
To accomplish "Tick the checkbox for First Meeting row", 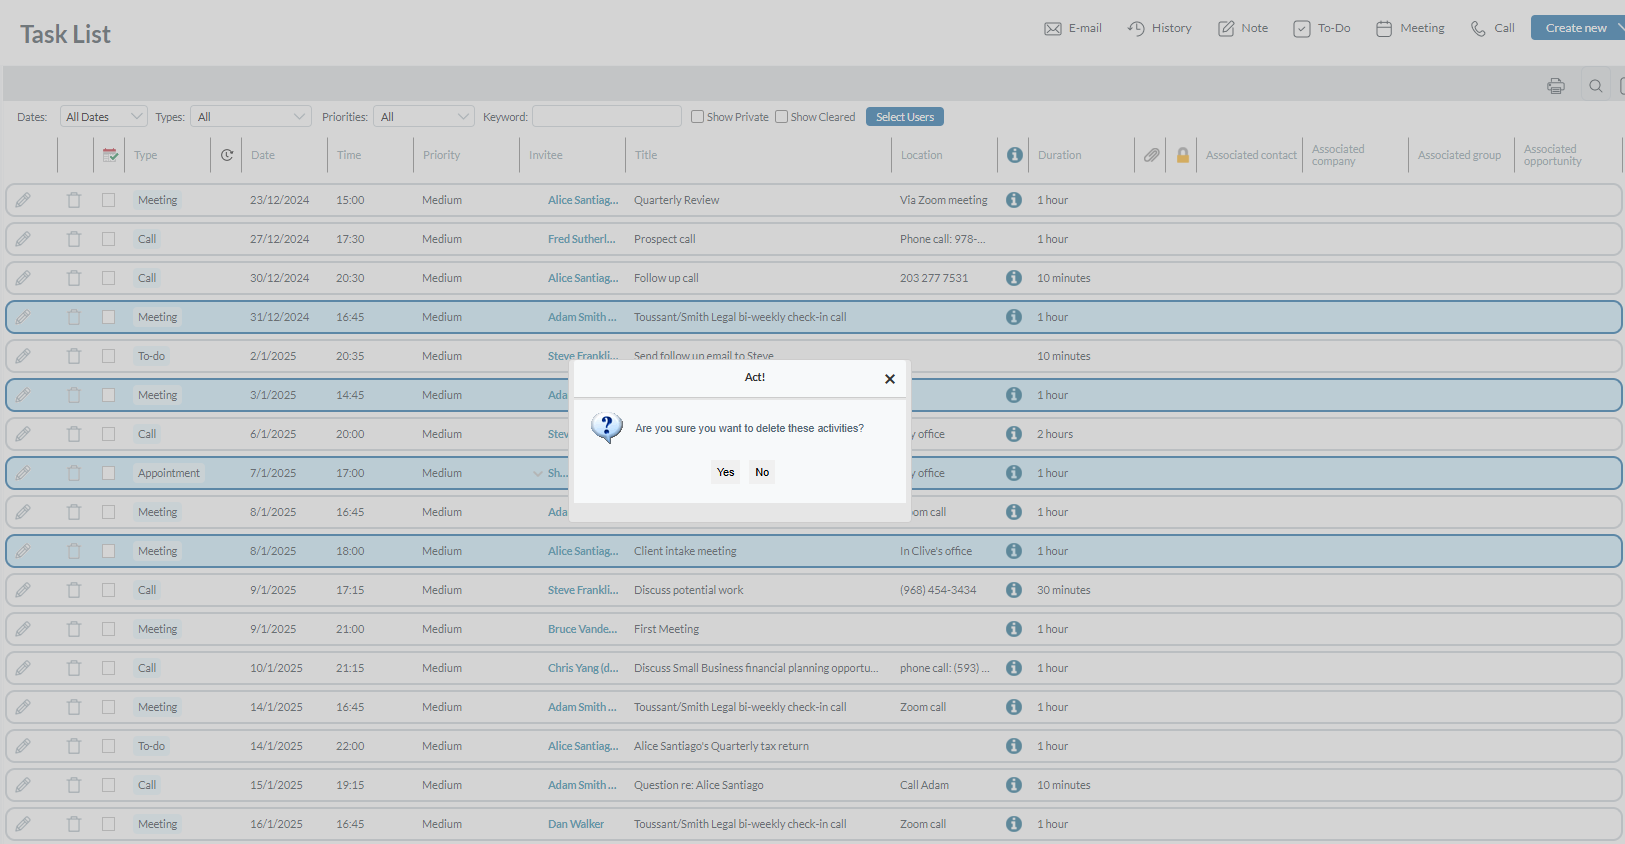I will [108, 629].
